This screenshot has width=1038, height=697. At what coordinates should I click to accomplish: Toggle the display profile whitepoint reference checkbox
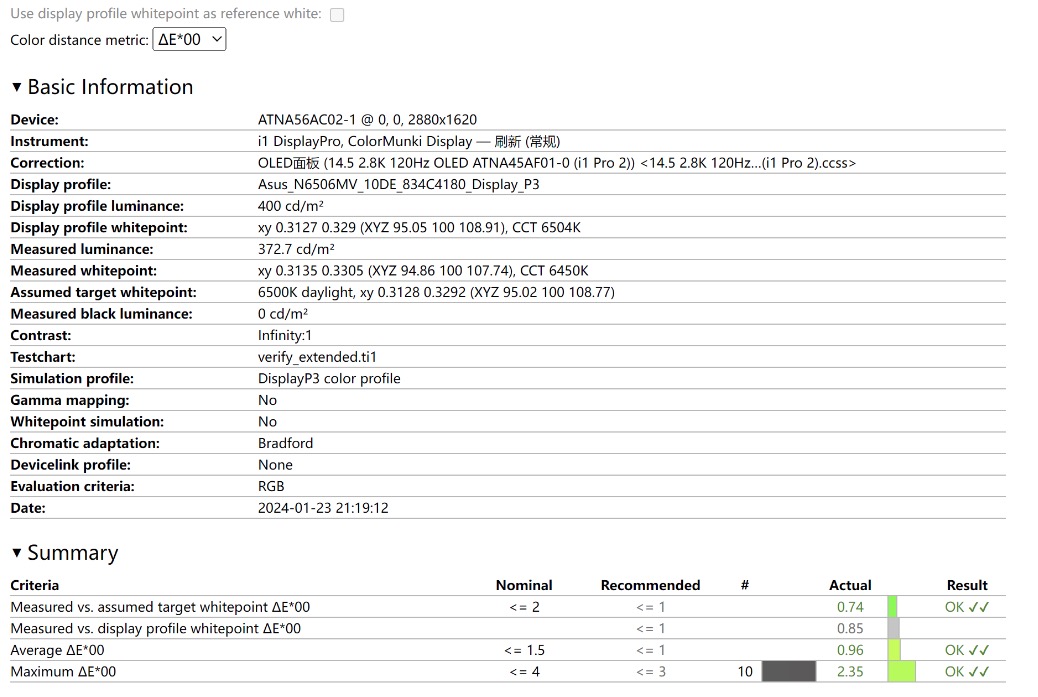(x=337, y=15)
